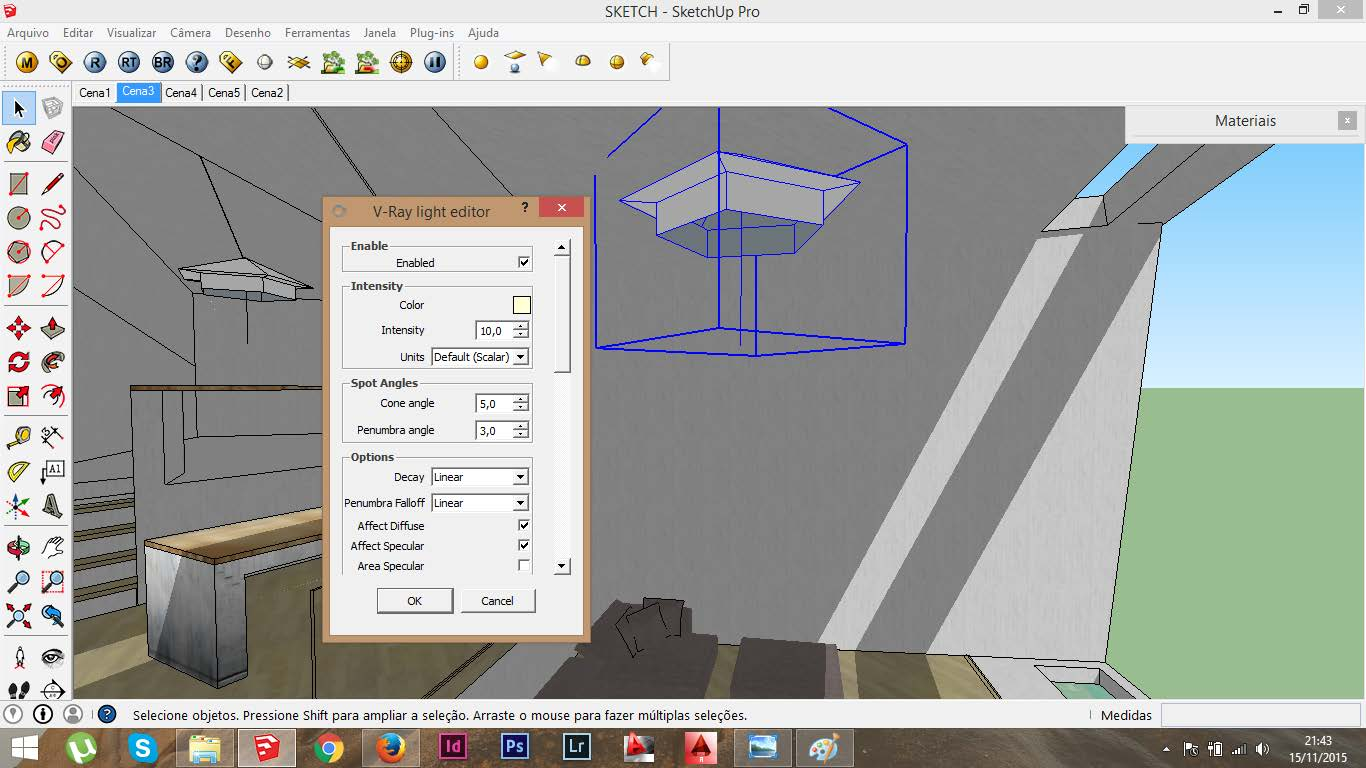Confirm the light editor with OK
1366x768 pixels.
415,601
